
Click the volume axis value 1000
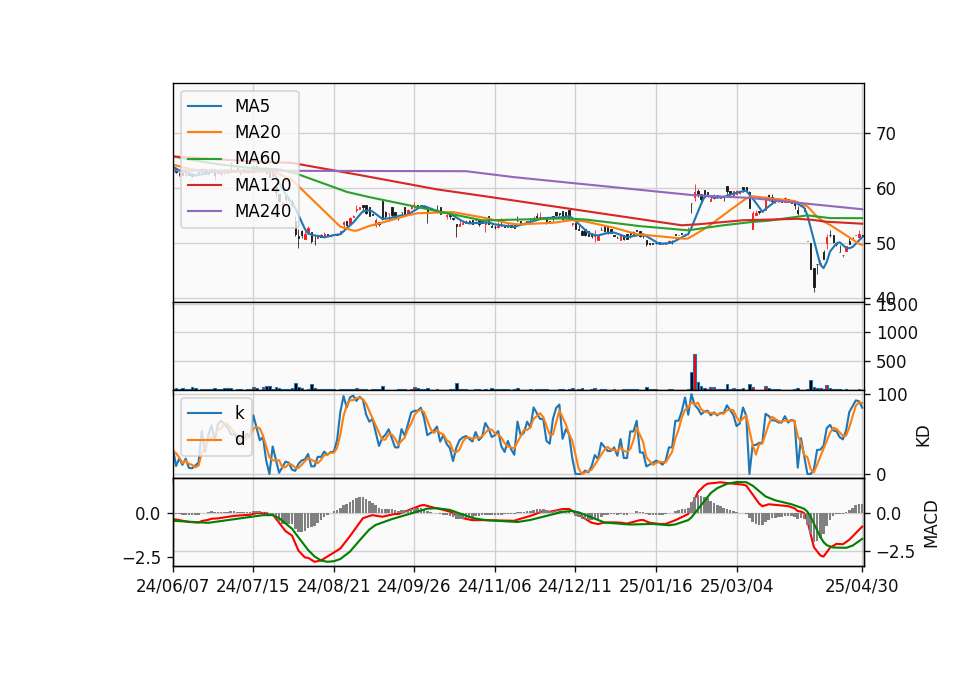tap(897, 333)
